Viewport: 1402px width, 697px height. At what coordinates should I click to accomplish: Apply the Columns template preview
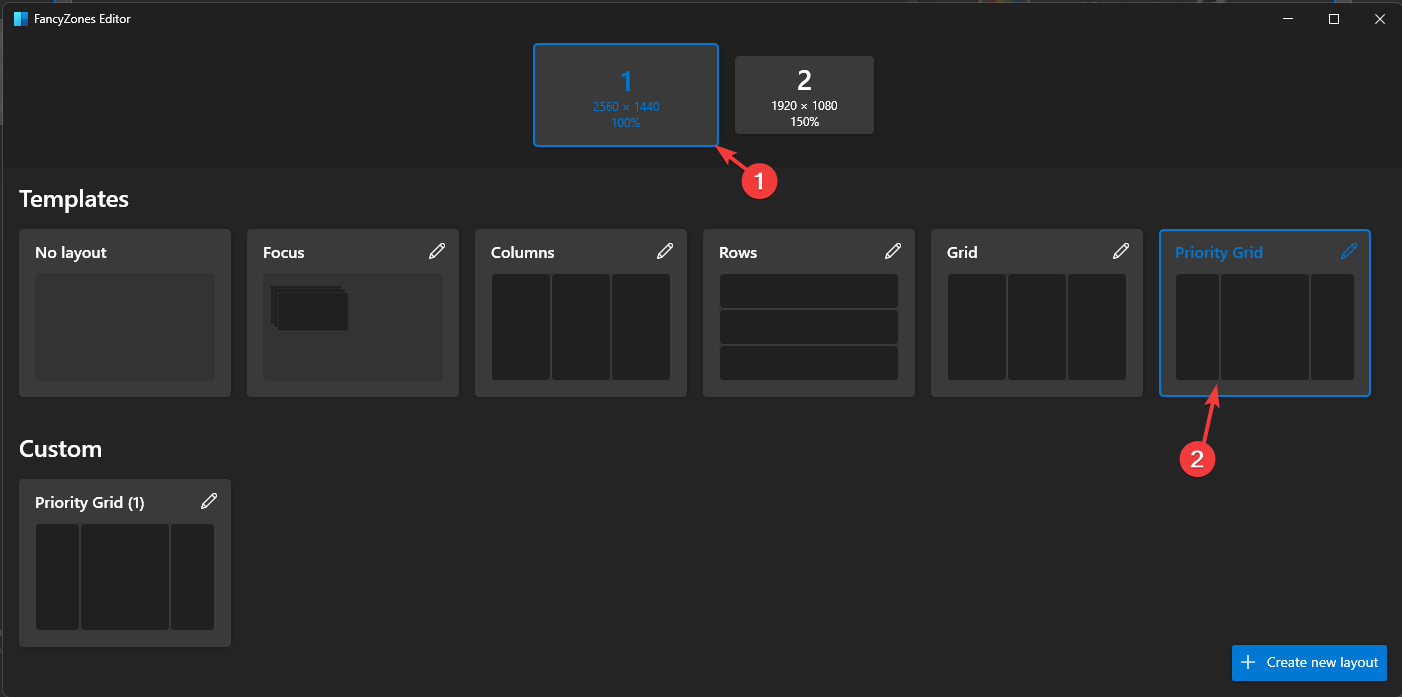[x=581, y=327]
